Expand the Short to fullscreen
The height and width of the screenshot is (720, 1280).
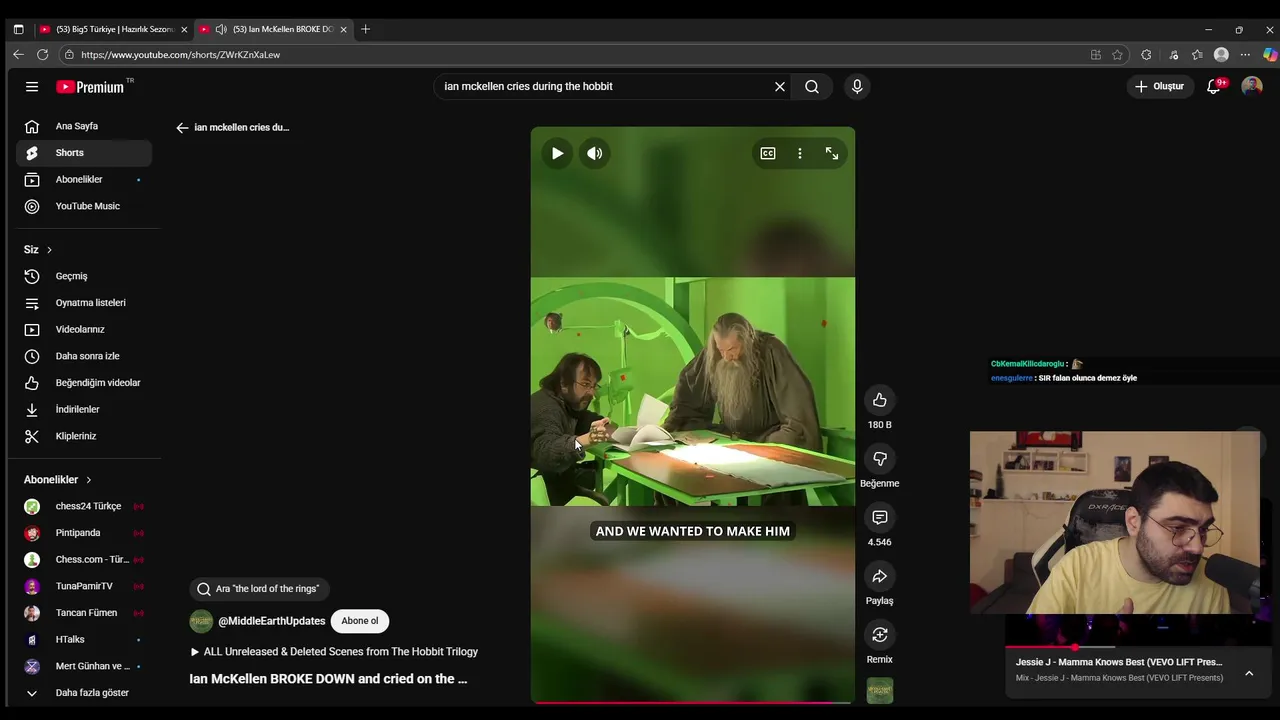pos(832,153)
